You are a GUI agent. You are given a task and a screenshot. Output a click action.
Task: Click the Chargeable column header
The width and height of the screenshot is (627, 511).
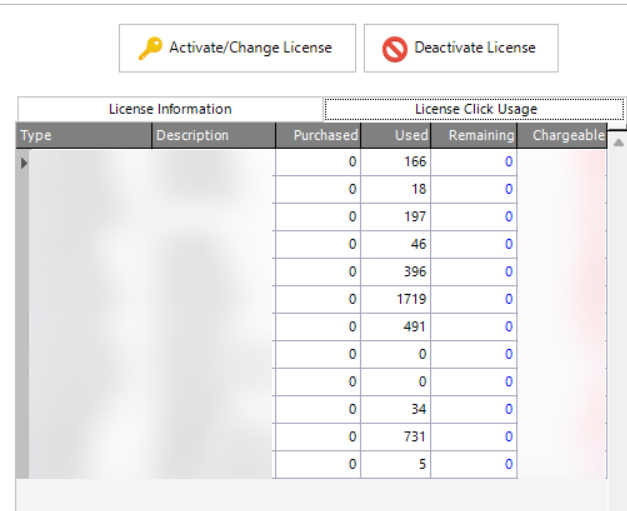point(562,135)
